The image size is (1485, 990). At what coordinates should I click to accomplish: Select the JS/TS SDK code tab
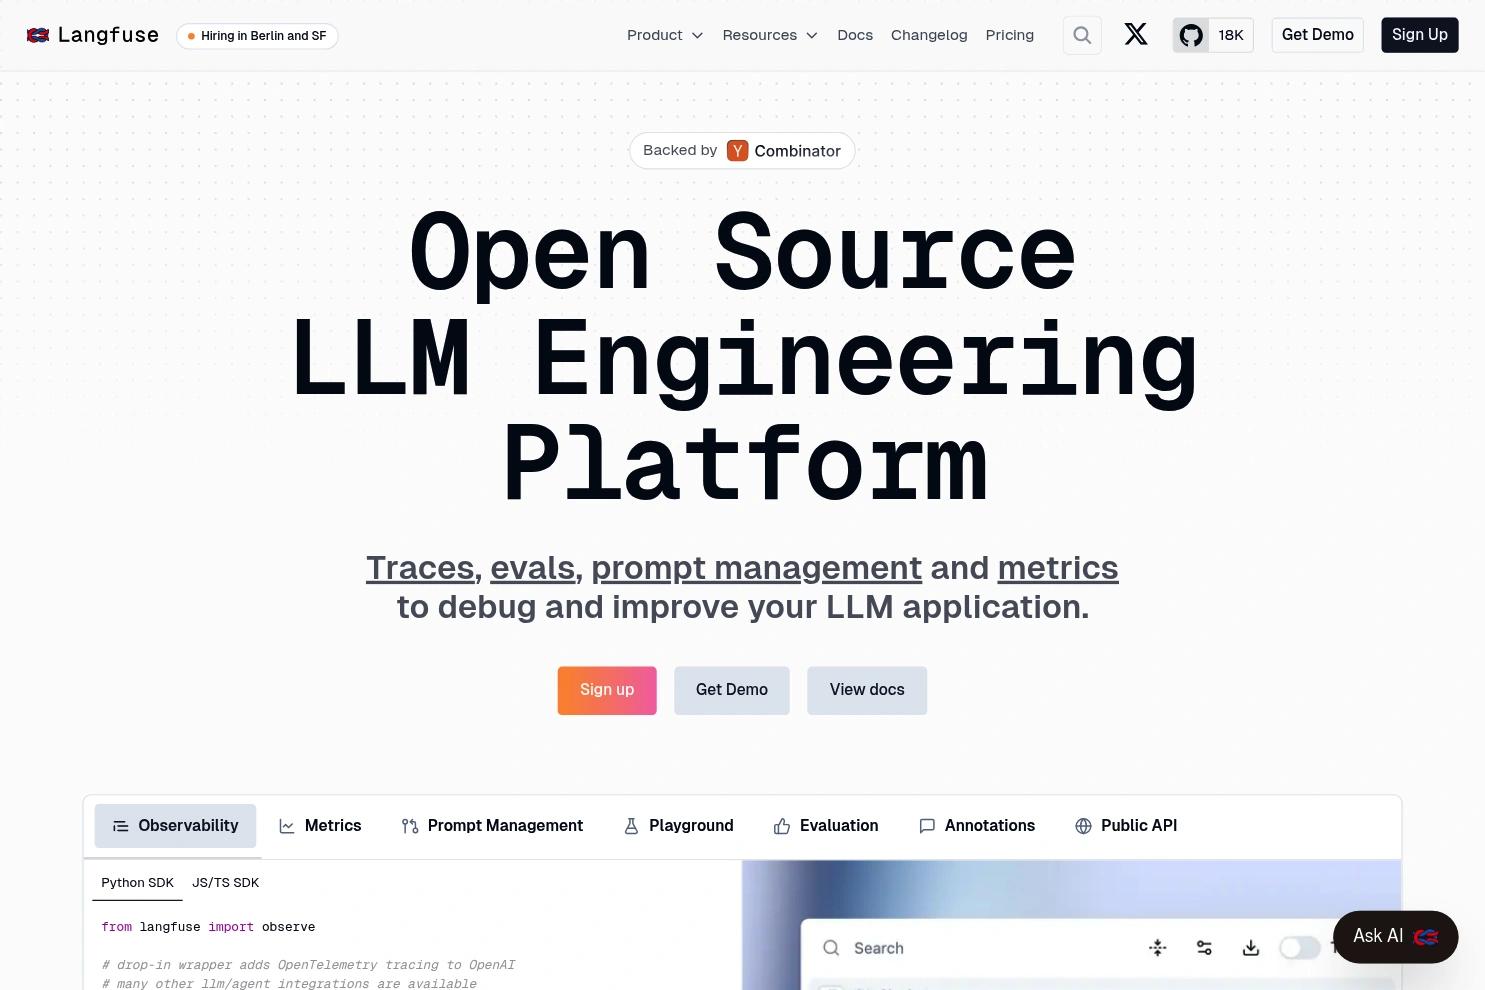(225, 883)
